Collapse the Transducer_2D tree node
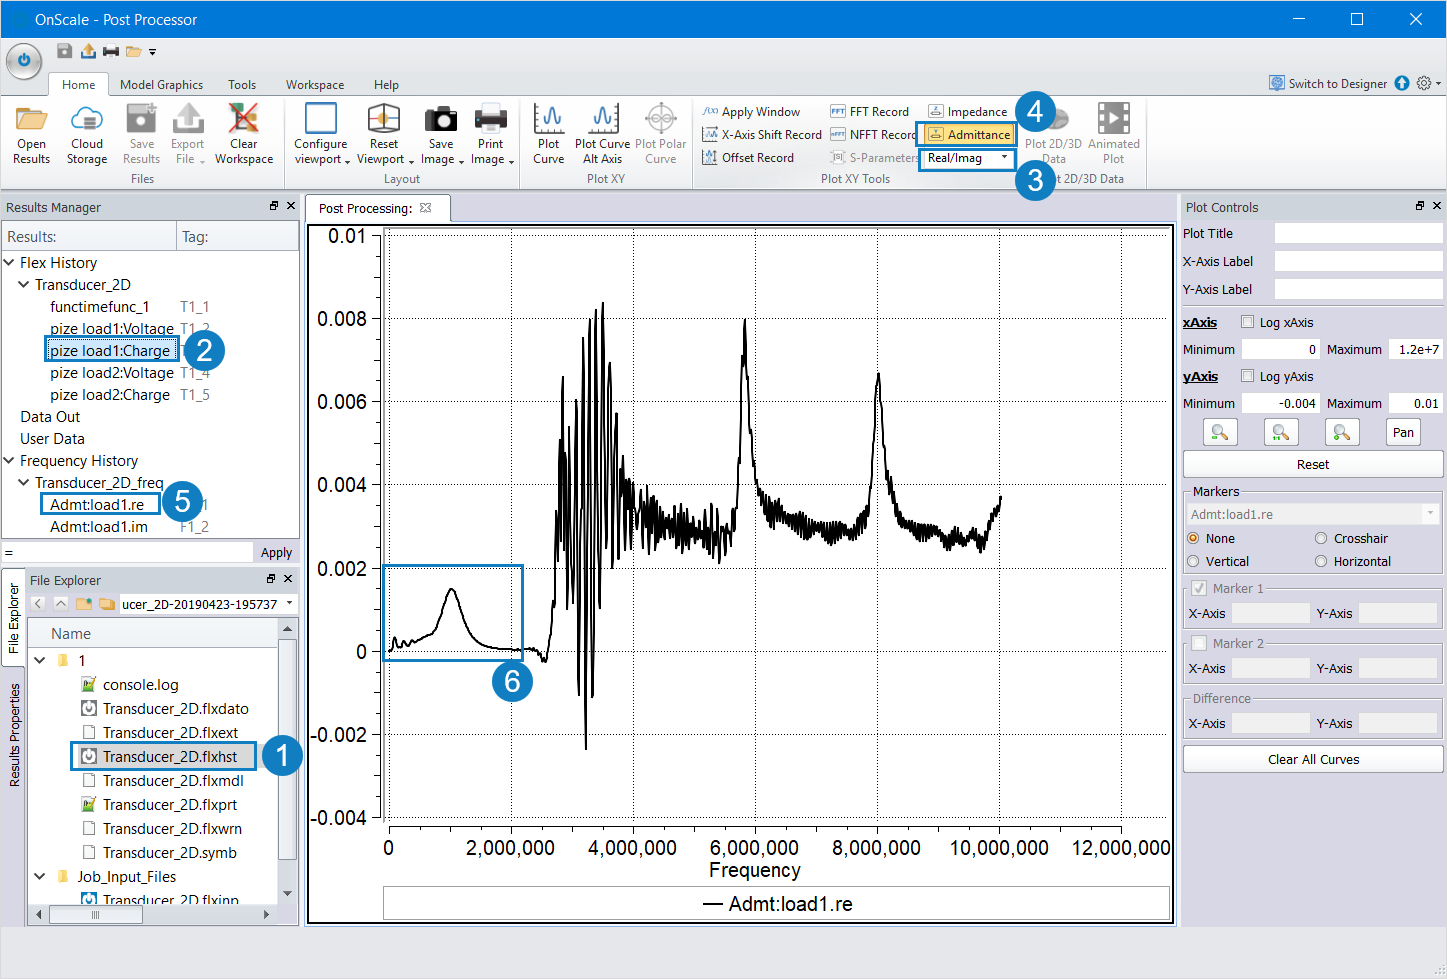Screen dimensions: 1447x979 tap(24, 284)
